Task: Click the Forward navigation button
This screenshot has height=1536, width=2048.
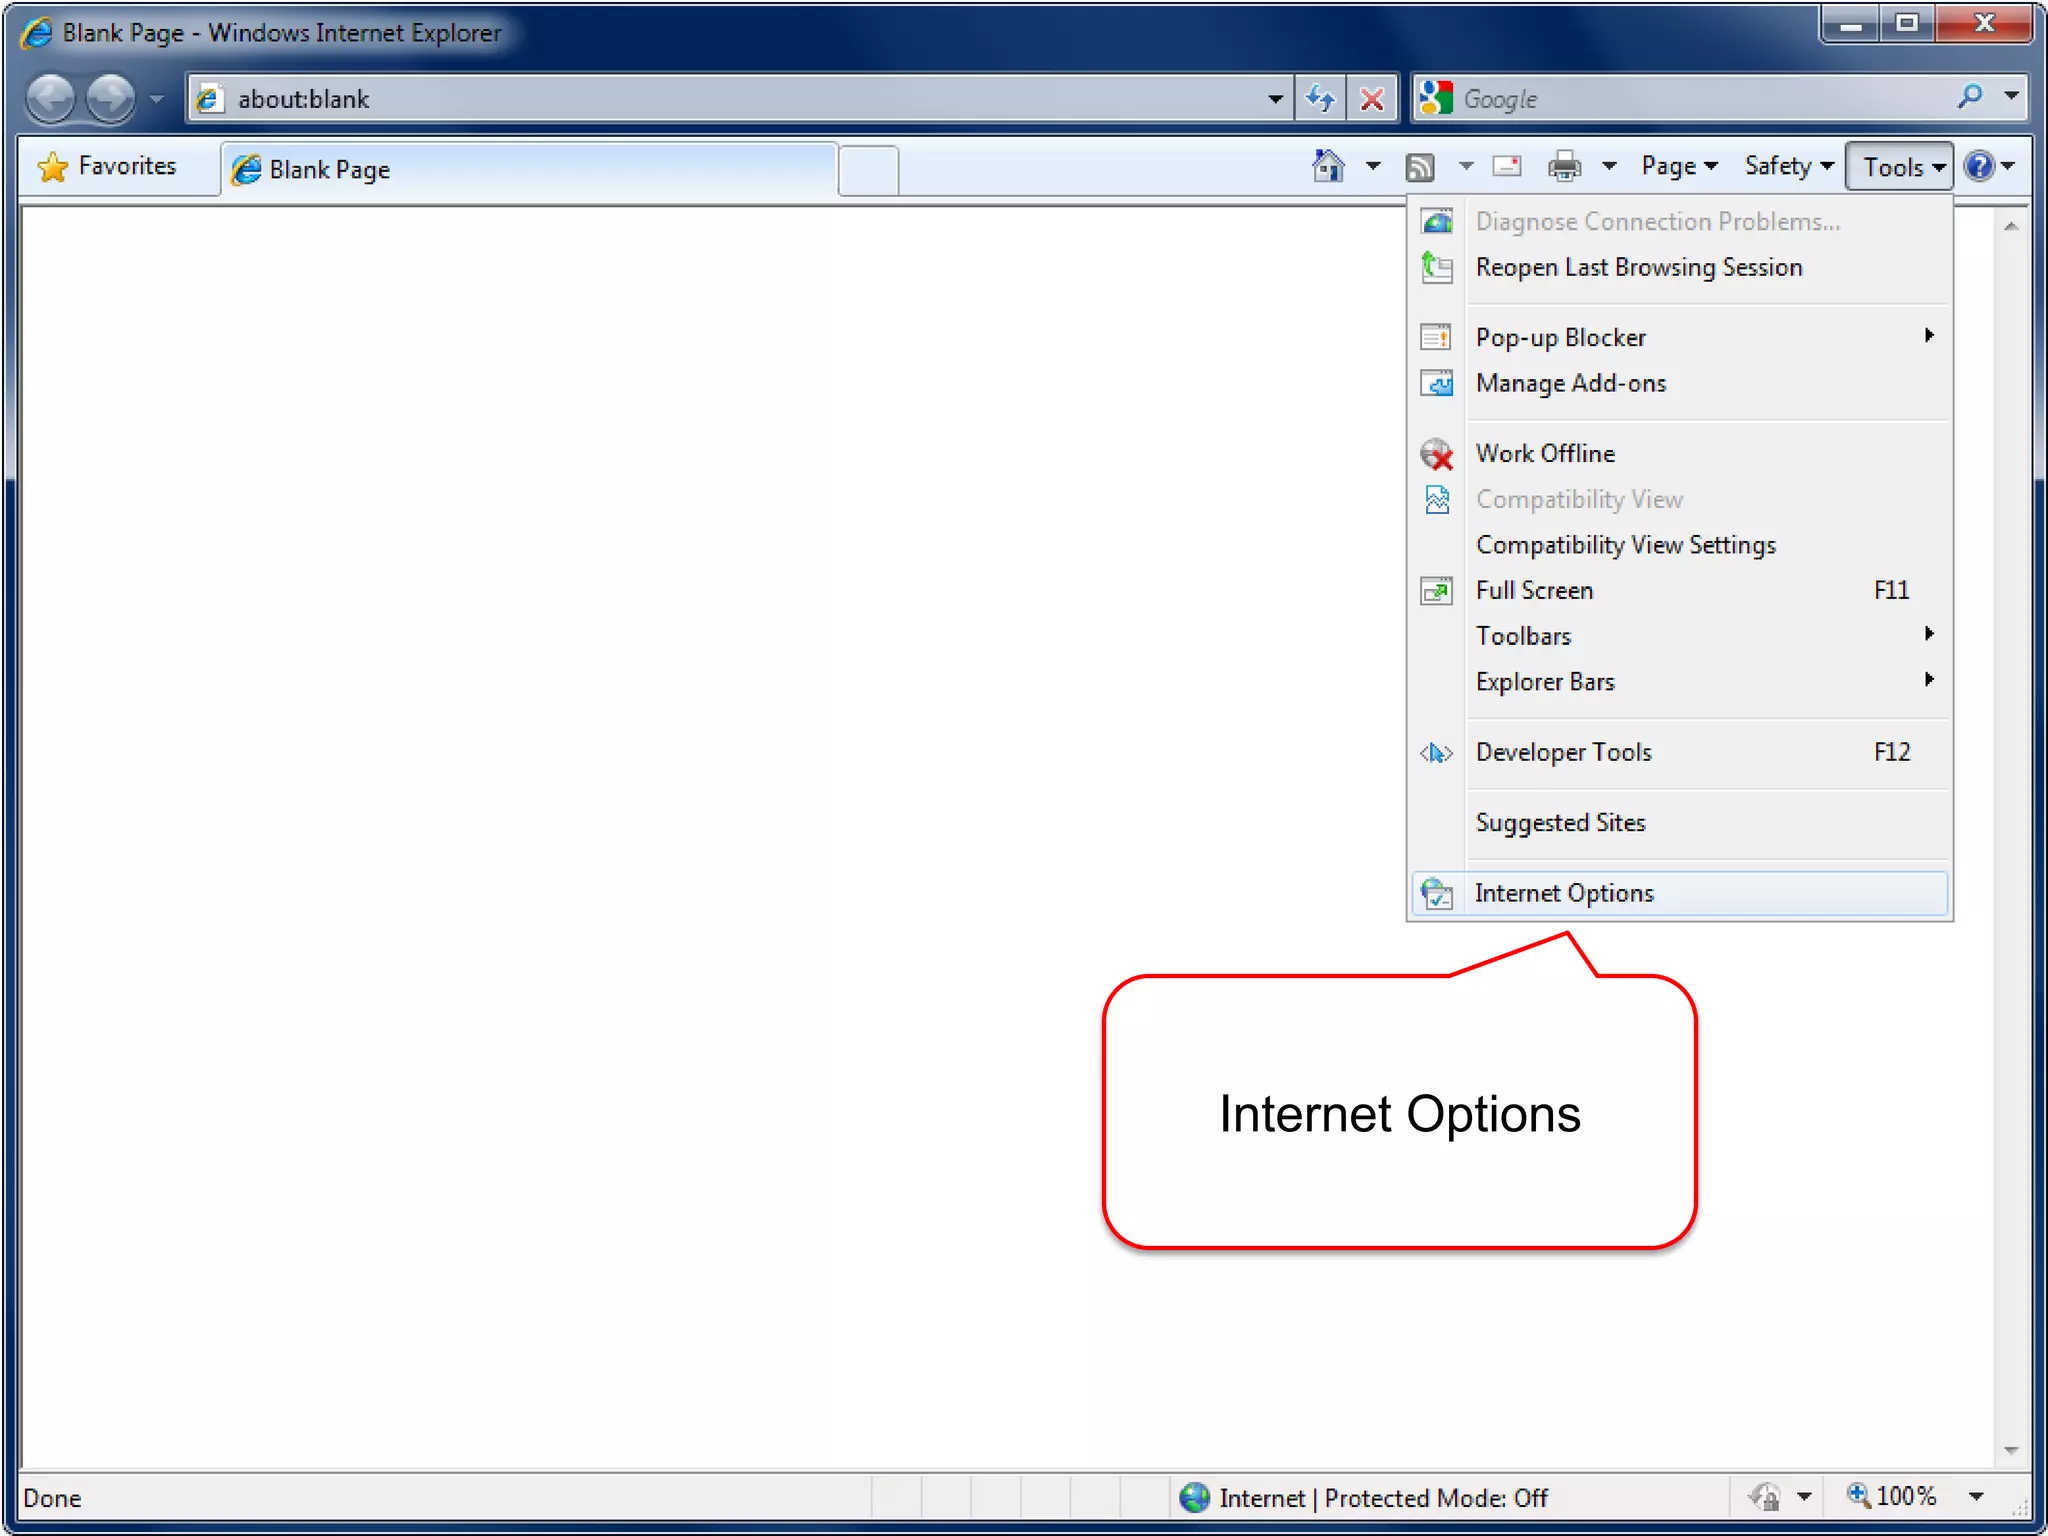Action: coord(110,98)
